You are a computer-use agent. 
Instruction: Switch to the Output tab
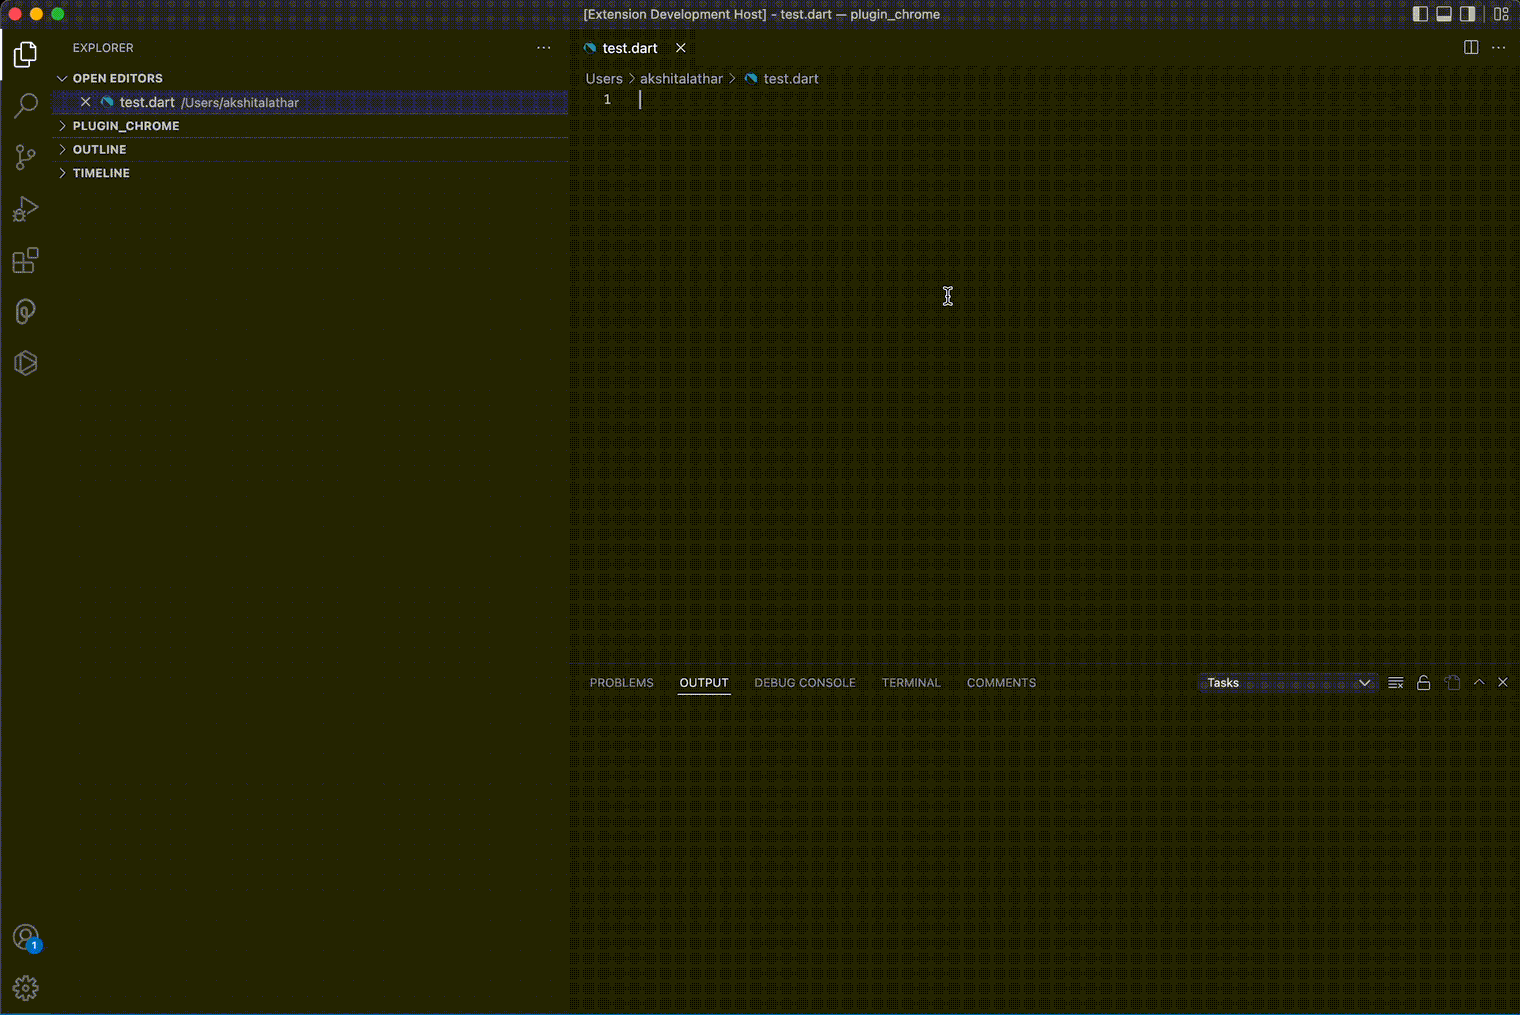[704, 683]
